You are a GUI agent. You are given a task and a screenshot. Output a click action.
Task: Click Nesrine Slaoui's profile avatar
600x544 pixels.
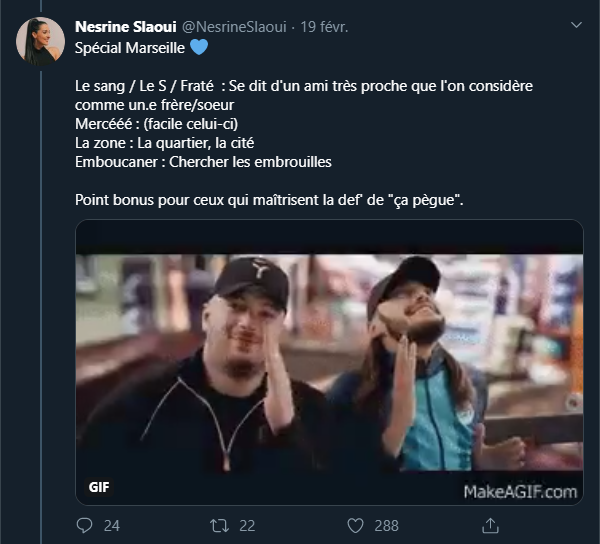point(41,41)
